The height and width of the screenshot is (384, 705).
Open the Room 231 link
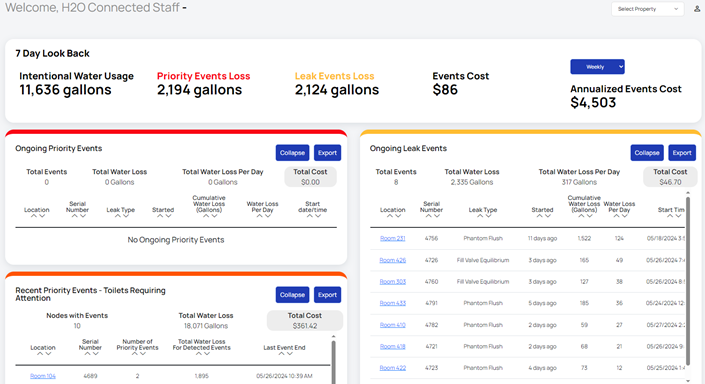(393, 238)
